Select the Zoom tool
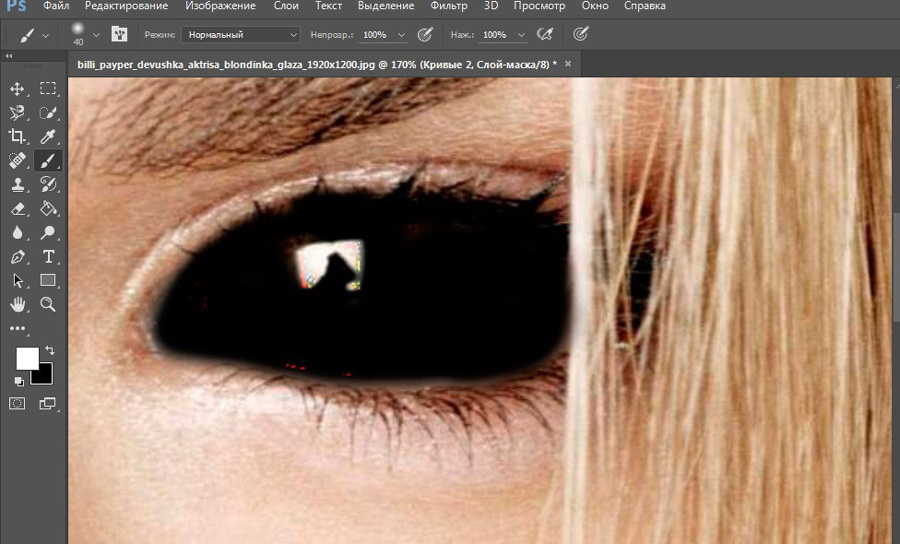The height and width of the screenshot is (544, 900). pyautogui.click(x=48, y=305)
